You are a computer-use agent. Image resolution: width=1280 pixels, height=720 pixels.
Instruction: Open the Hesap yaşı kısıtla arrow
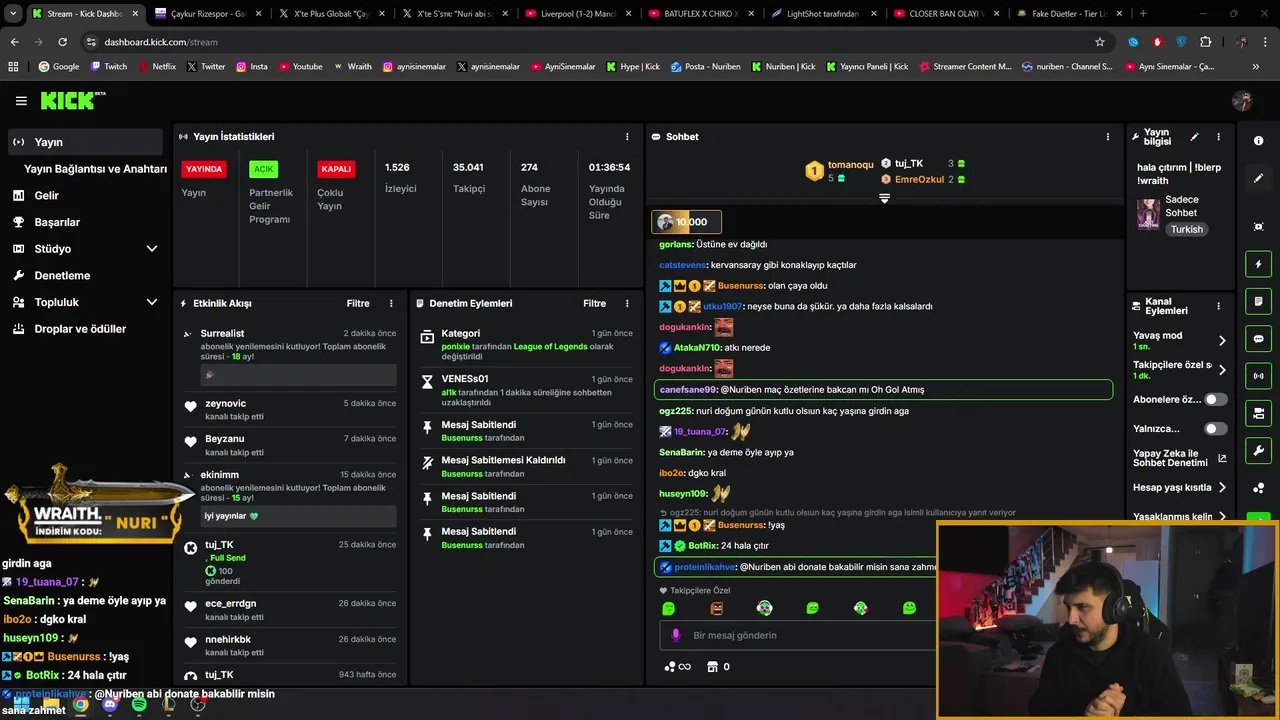tap(1222, 488)
